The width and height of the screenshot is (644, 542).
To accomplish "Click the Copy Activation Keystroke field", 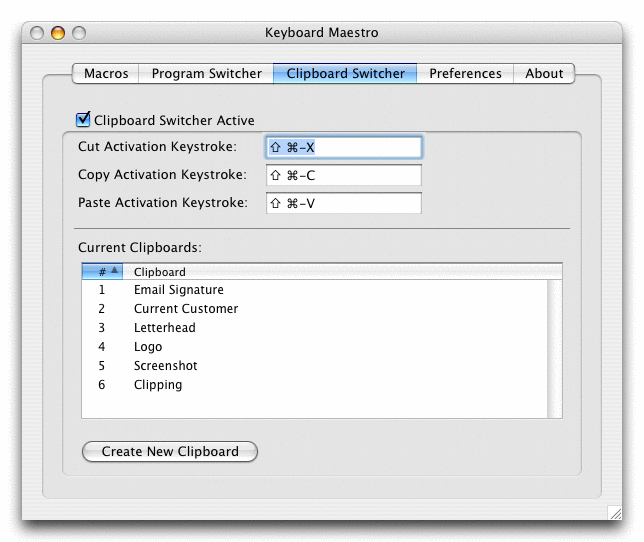I will click(343, 175).
